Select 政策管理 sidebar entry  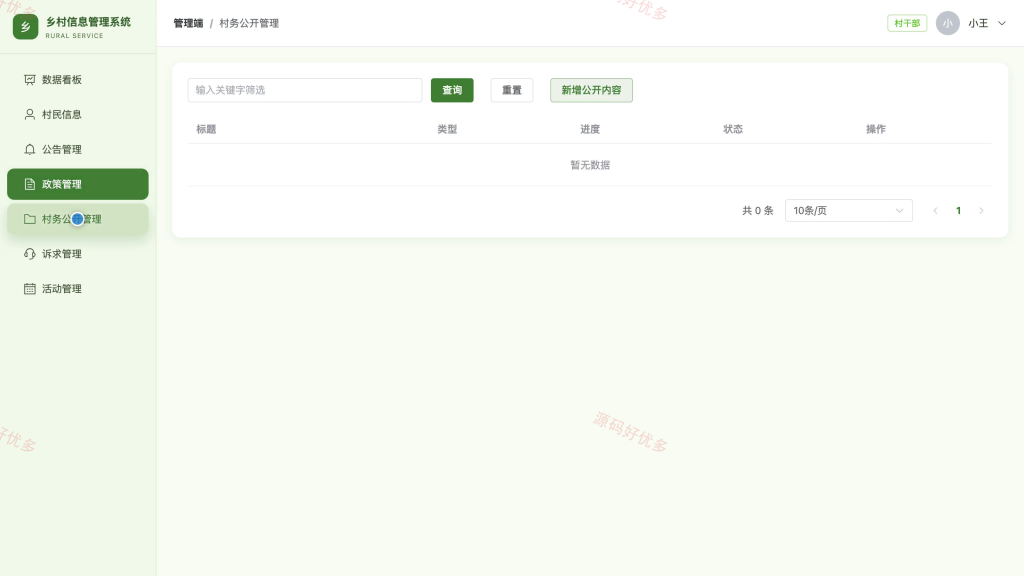78,184
